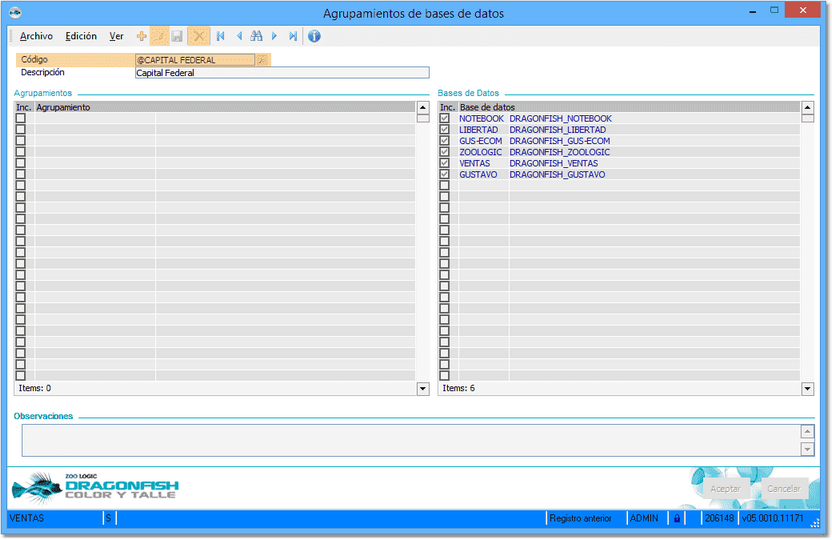This screenshot has height=540, width=832.
Task: Go to previous record arrow
Action: (239, 36)
